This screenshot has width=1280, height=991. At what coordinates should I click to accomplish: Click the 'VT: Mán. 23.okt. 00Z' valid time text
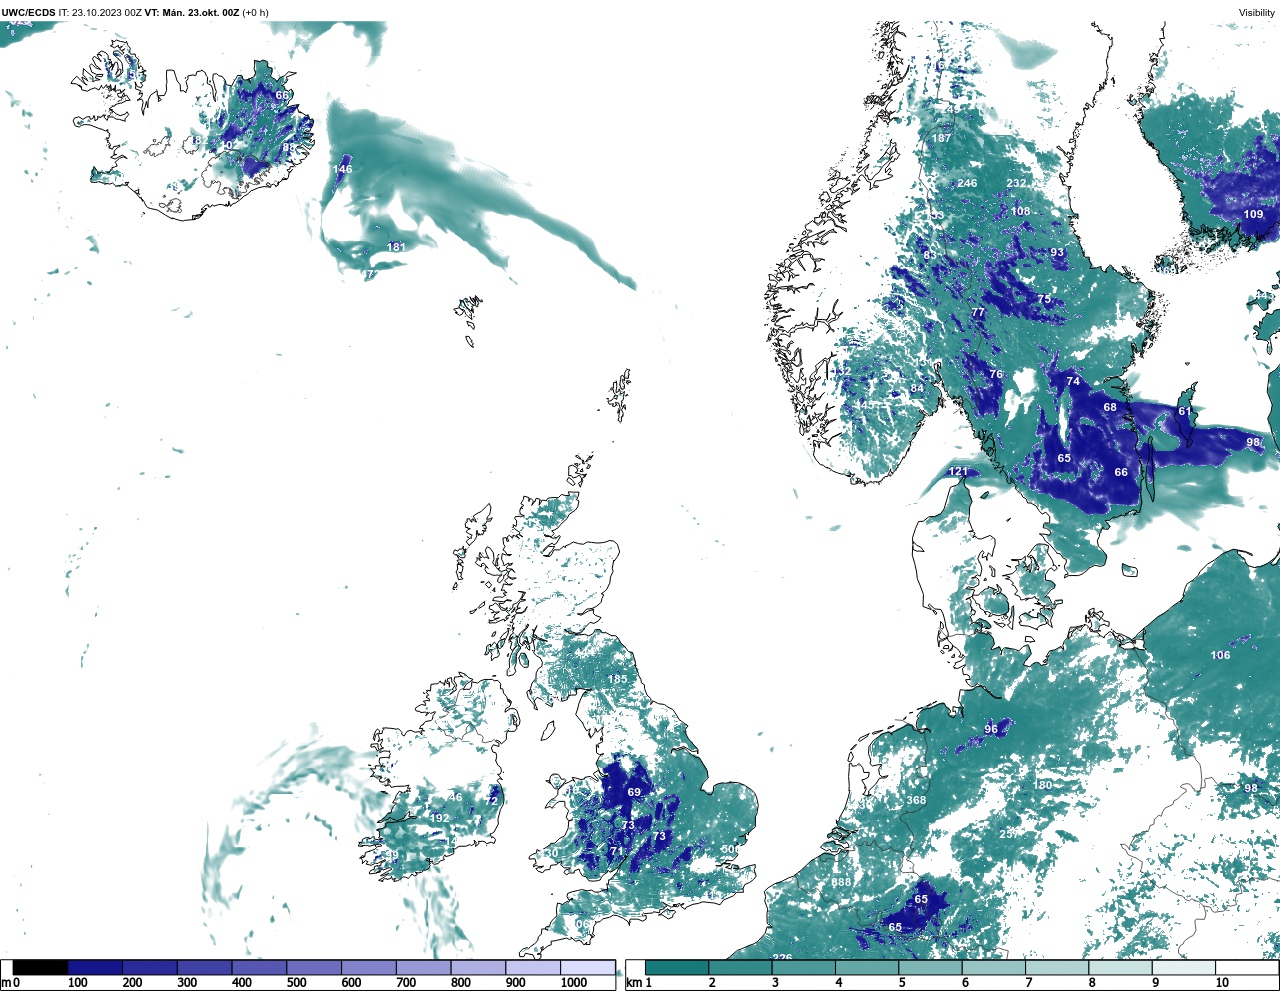191,13
